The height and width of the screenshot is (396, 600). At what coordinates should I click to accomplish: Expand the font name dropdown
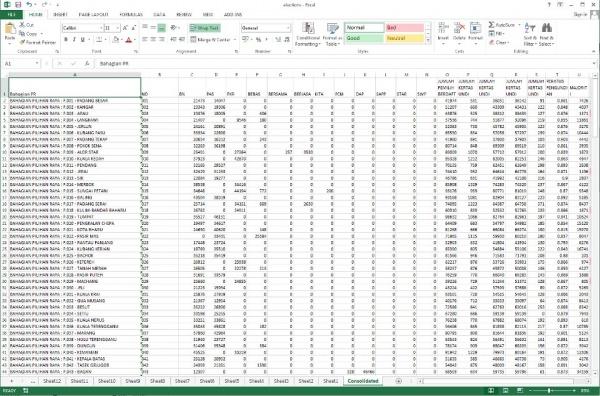(101, 28)
